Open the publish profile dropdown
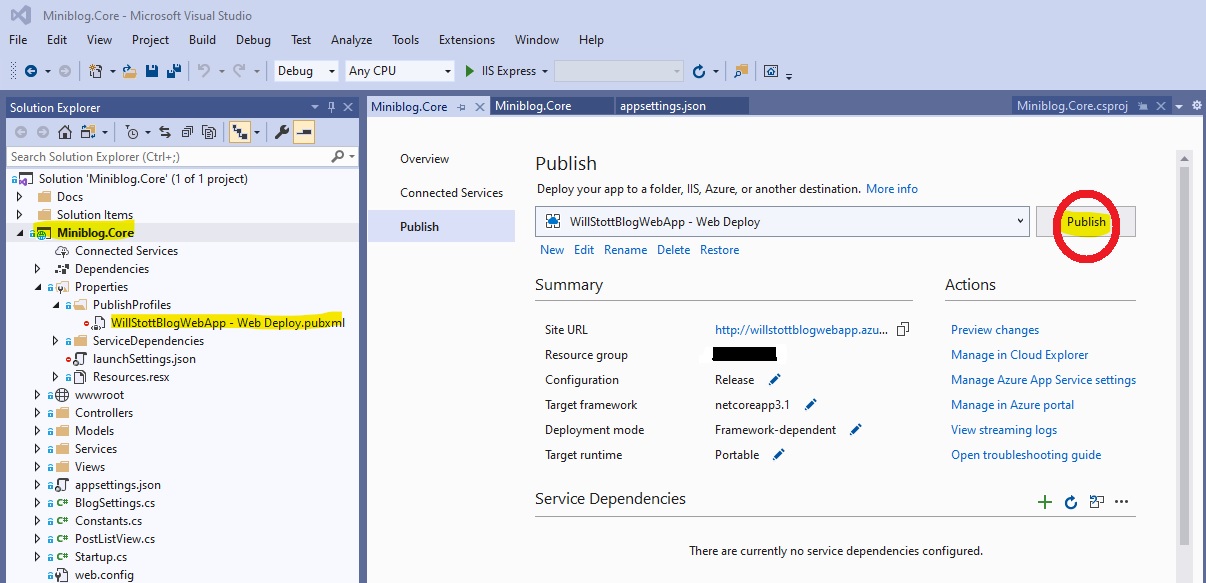The width and height of the screenshot is (1206, 583). click(1019, 222)
